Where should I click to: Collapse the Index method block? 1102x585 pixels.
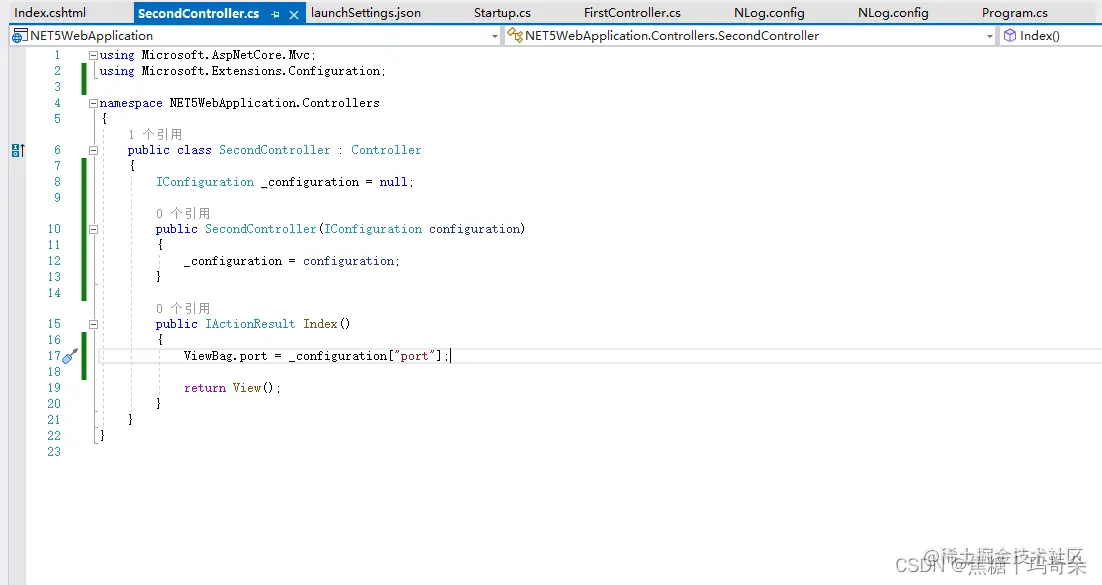point(93,324)
